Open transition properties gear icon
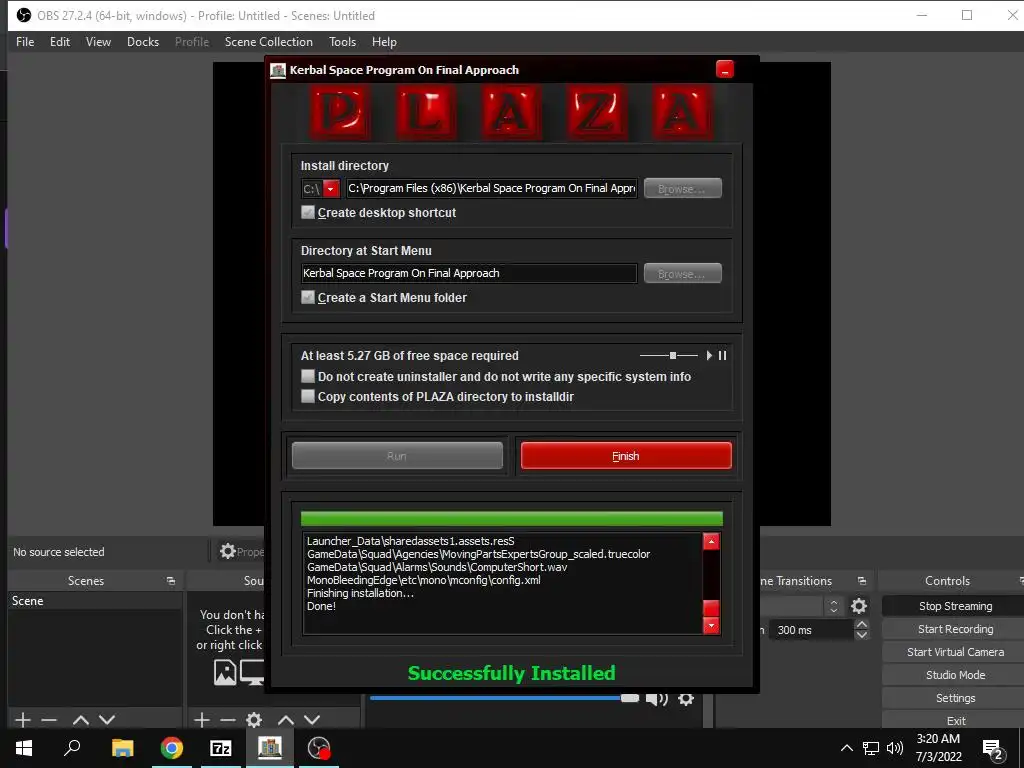This screenshot has width=1024, height=768. tap(859, 606)
